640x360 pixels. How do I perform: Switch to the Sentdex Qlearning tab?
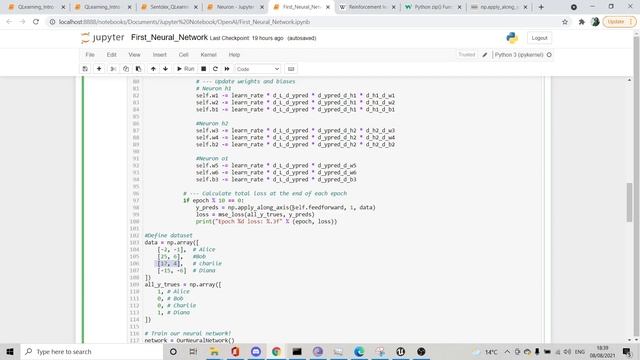pos(169,7)
